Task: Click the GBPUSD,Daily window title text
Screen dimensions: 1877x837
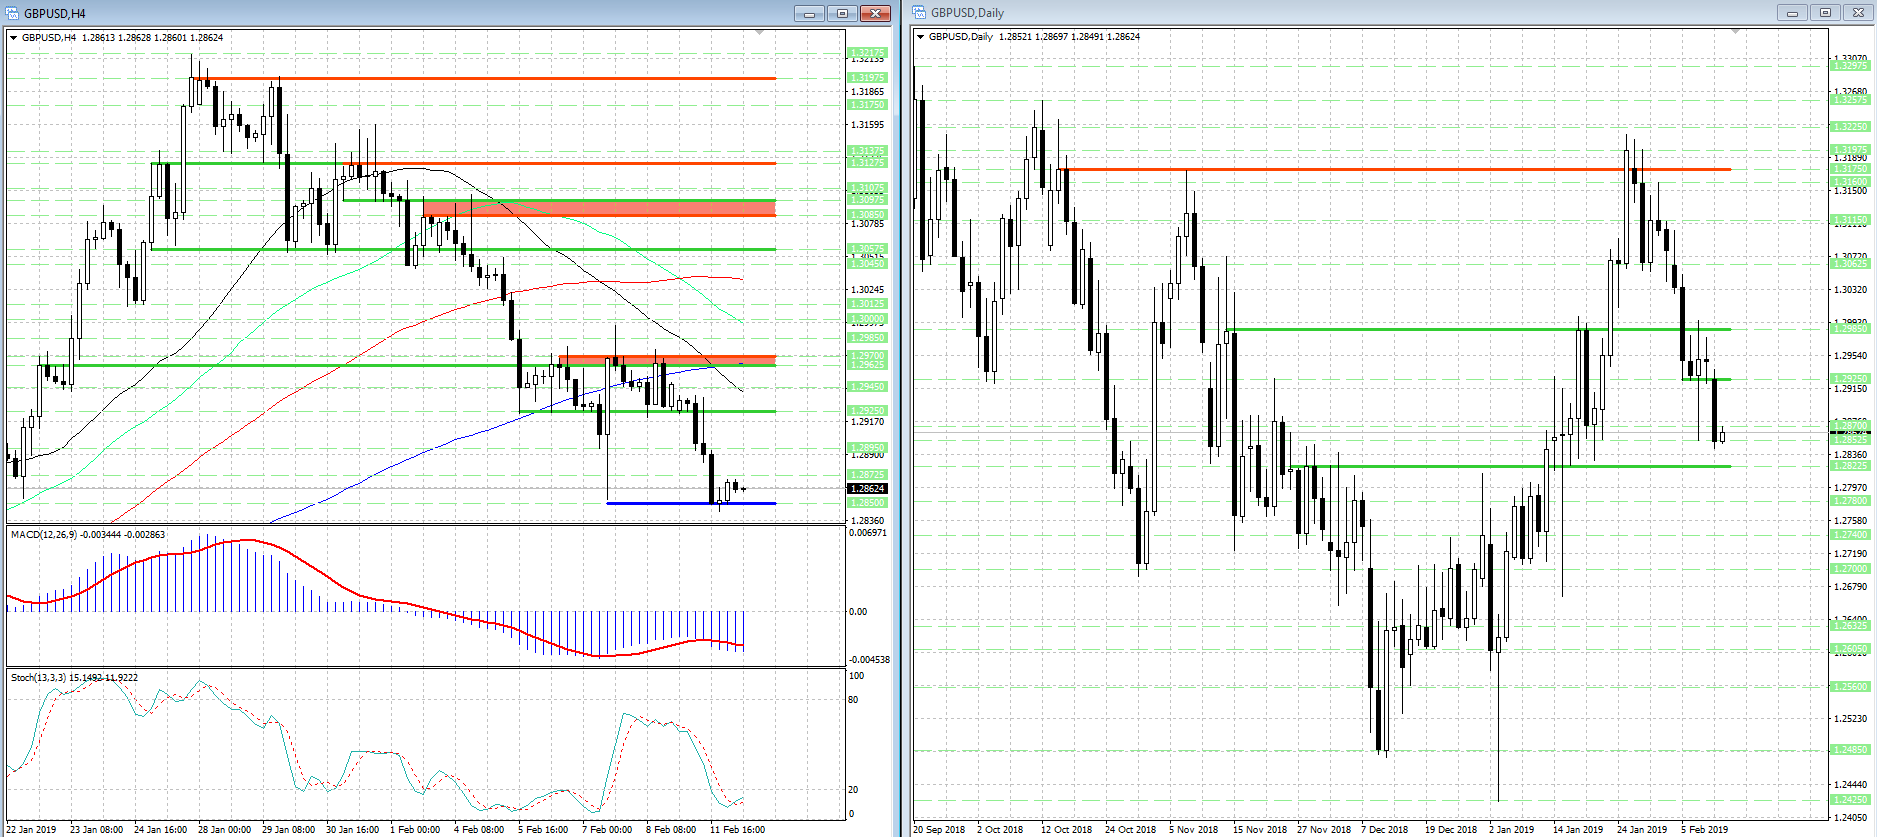Action: pyautogui.click(x=967, y=13)
